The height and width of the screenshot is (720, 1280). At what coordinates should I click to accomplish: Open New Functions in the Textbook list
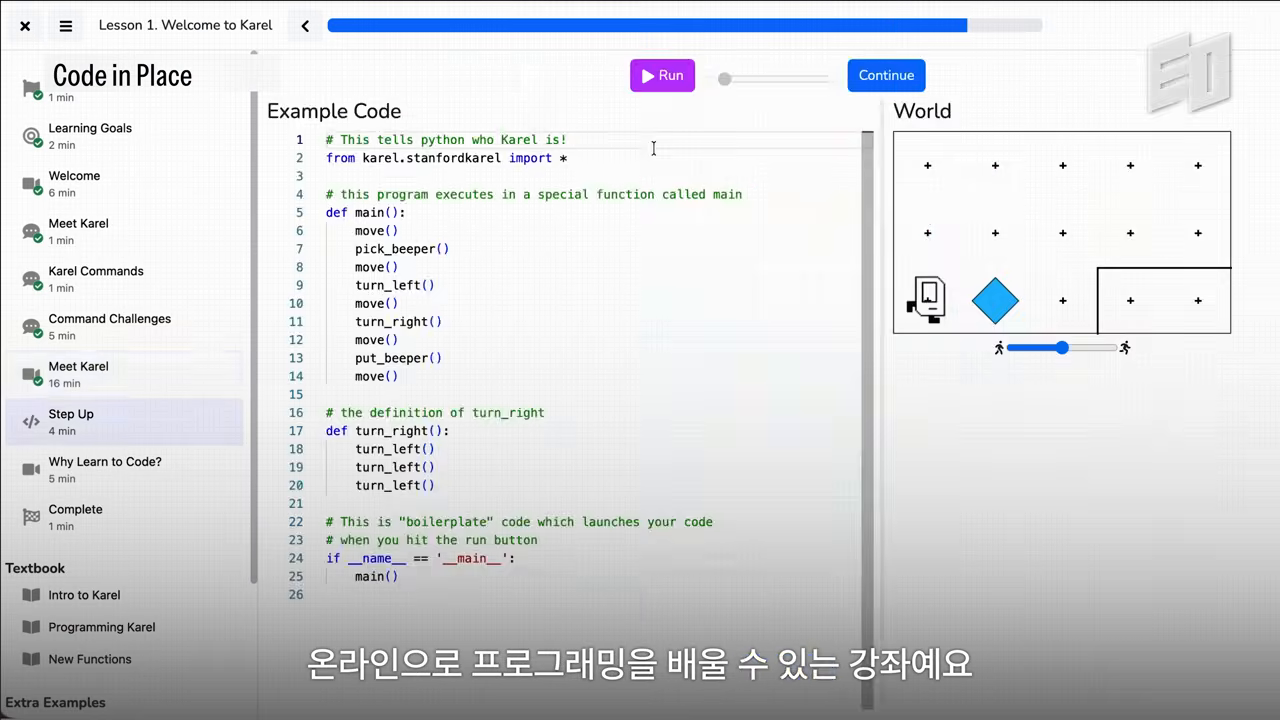pos(90,659)
